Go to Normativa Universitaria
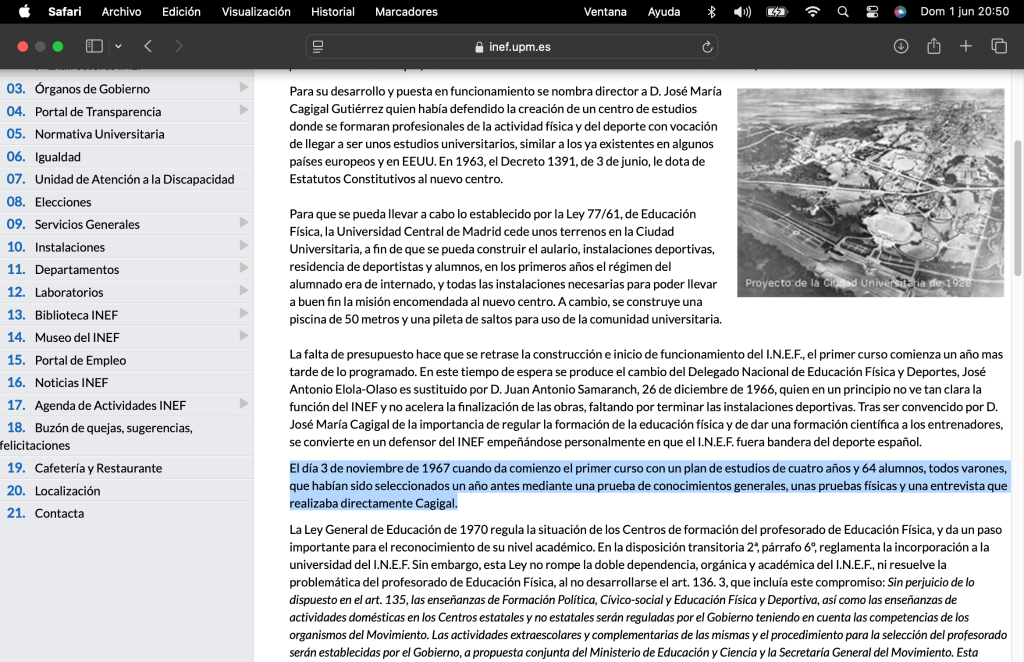This screenshot has width=1024, height=662. tap(99, 134)
